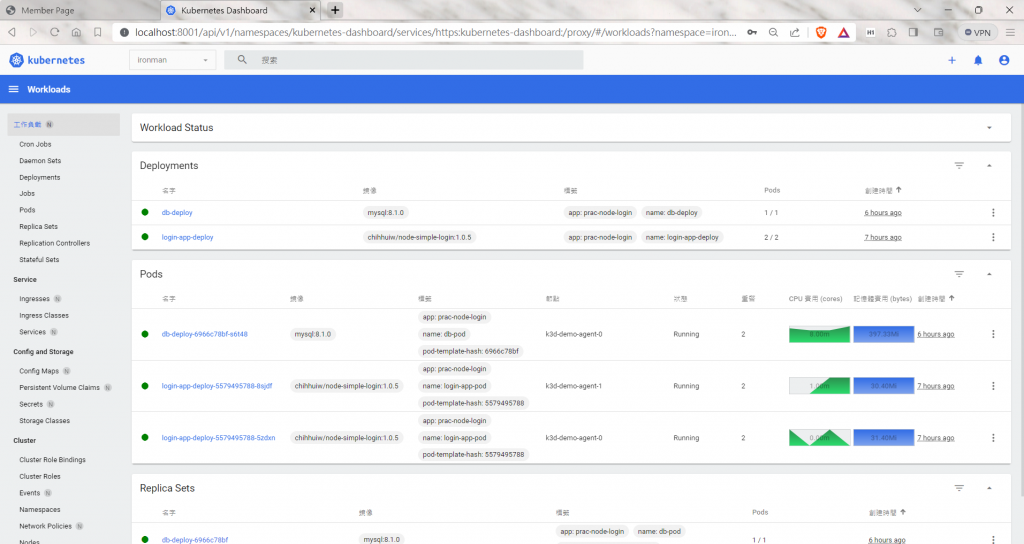Viewport: 1024px width, 544px height.
Task: Collapse the Replica Sets section
Action: tap(989, 488)
